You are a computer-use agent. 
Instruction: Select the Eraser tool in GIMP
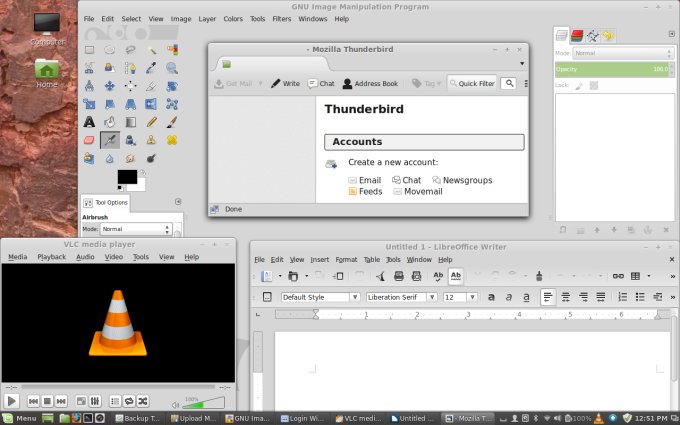click(x=89, y=140)
